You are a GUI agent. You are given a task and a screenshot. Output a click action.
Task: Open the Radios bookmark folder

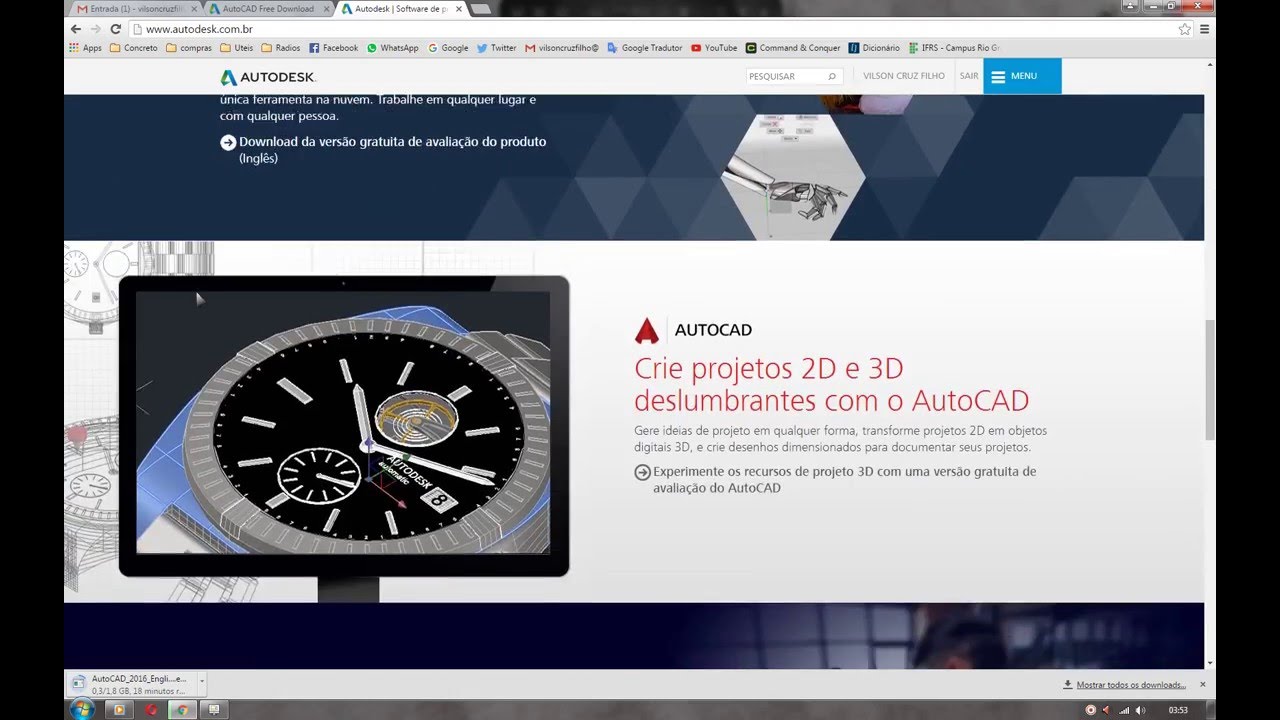click(x=281, y=48)
